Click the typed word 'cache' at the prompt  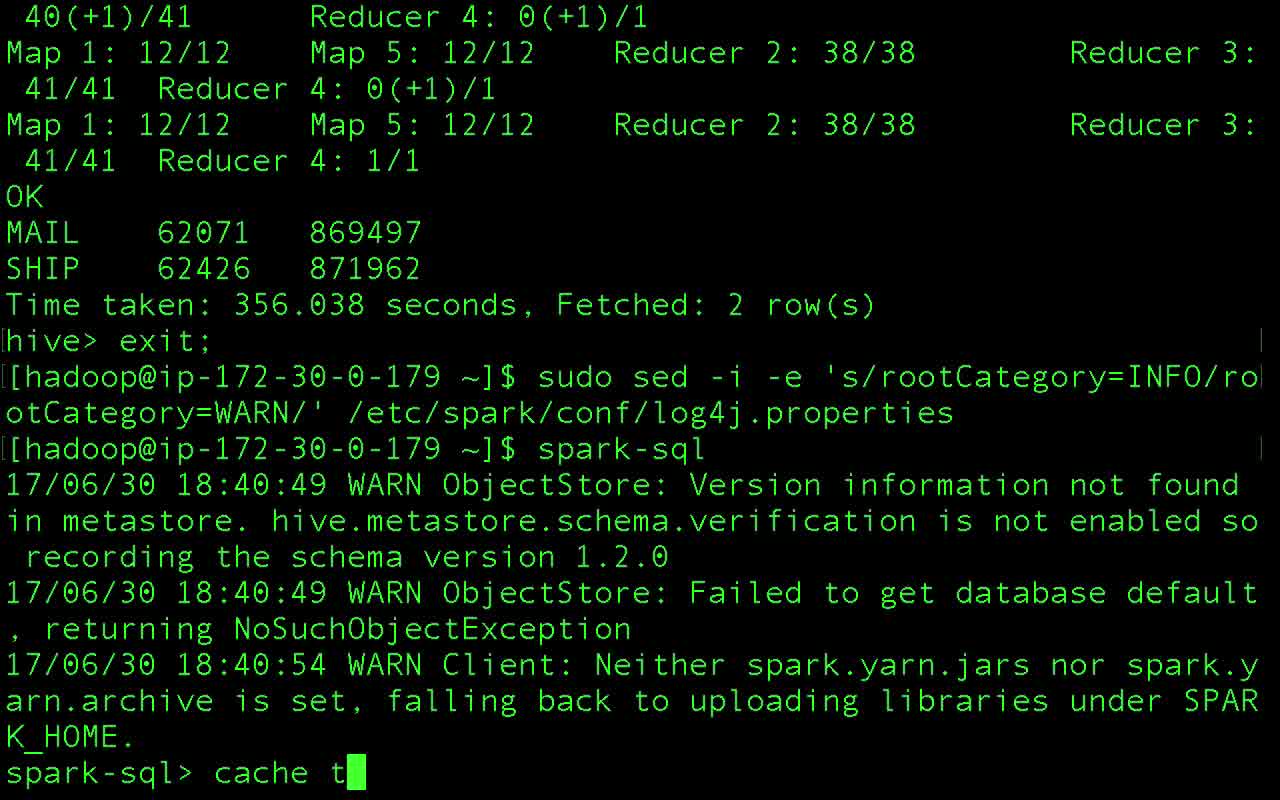coord(261,773)
